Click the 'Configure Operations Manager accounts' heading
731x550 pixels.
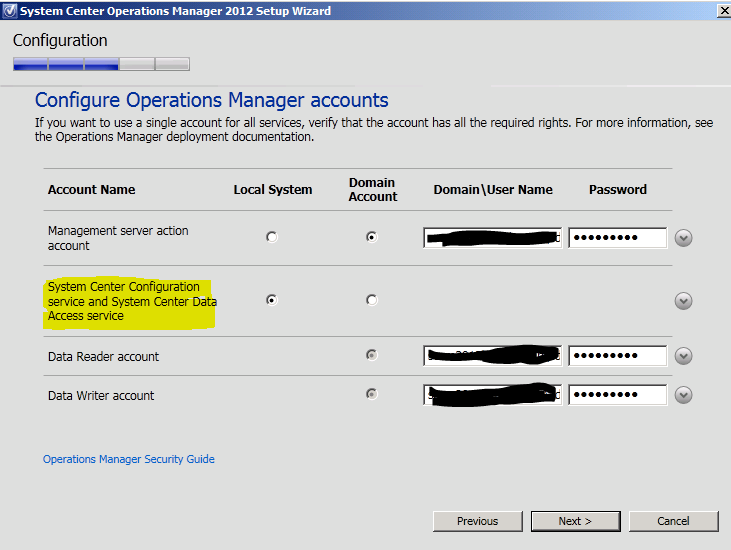[212, 100]
